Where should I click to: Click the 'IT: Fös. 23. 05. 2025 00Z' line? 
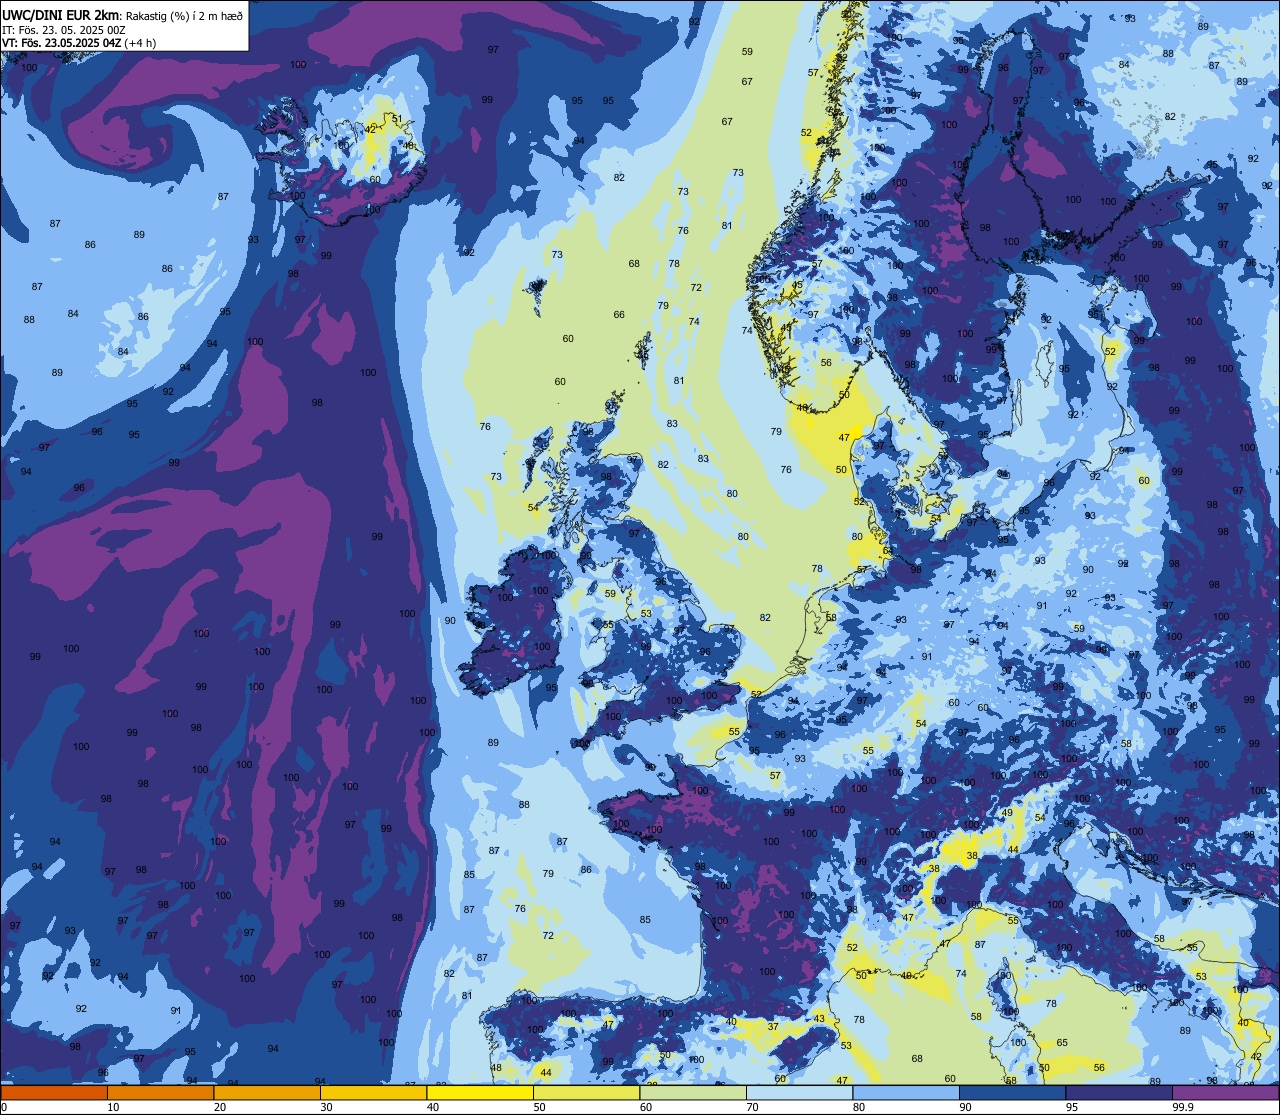coord(64,30)
